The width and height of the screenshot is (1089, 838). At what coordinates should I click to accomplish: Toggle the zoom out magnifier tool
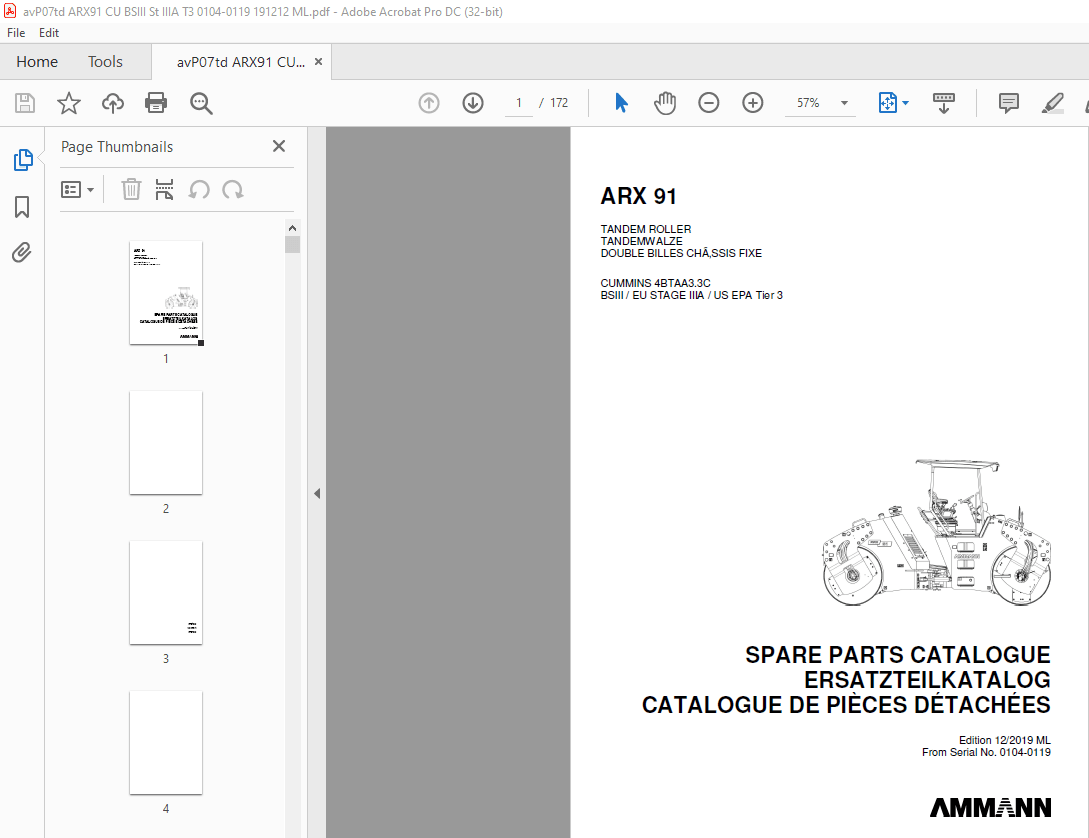click(200, 102)
